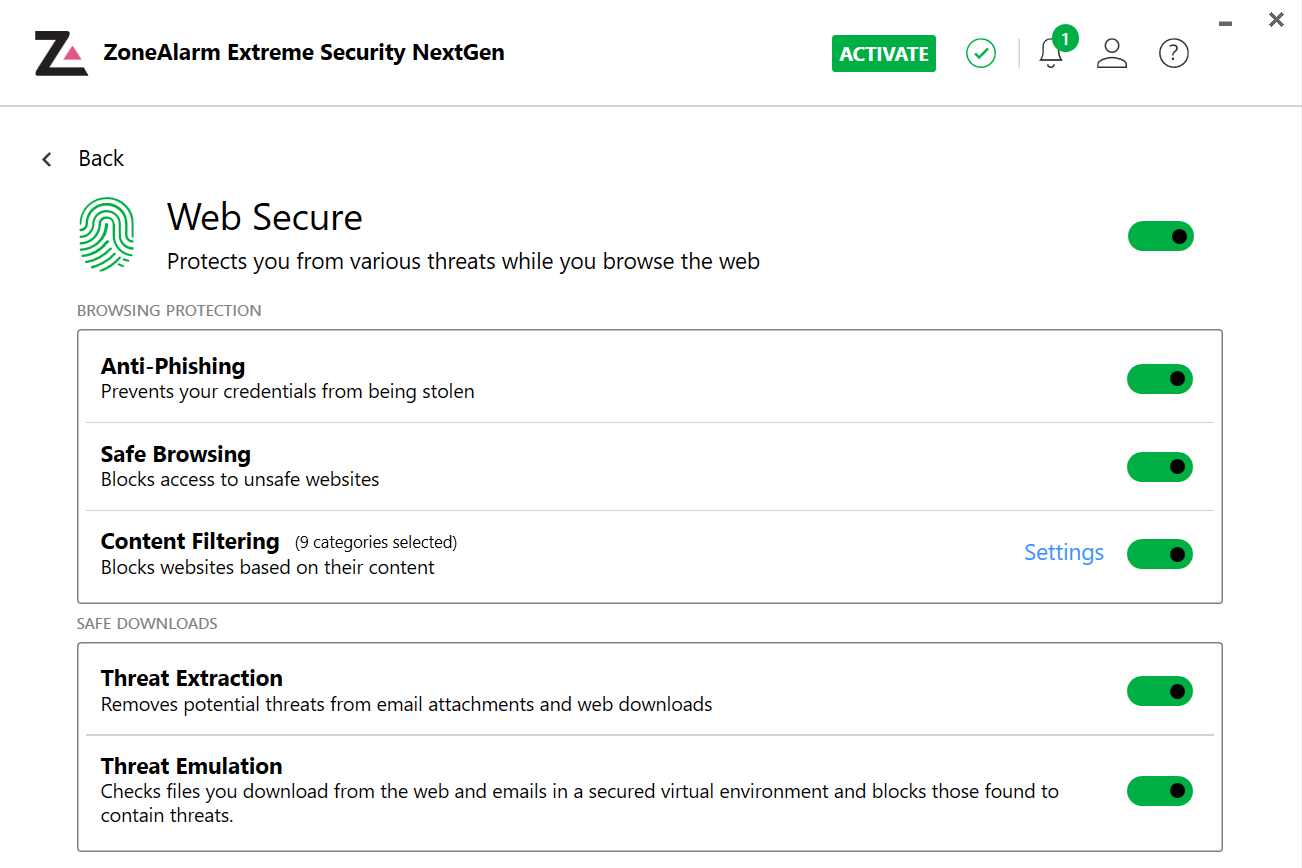This screenshot has width=1302, height=868.
Task: Click the 'Protects you from various threats' subtitle
Action: coord(463,262)
